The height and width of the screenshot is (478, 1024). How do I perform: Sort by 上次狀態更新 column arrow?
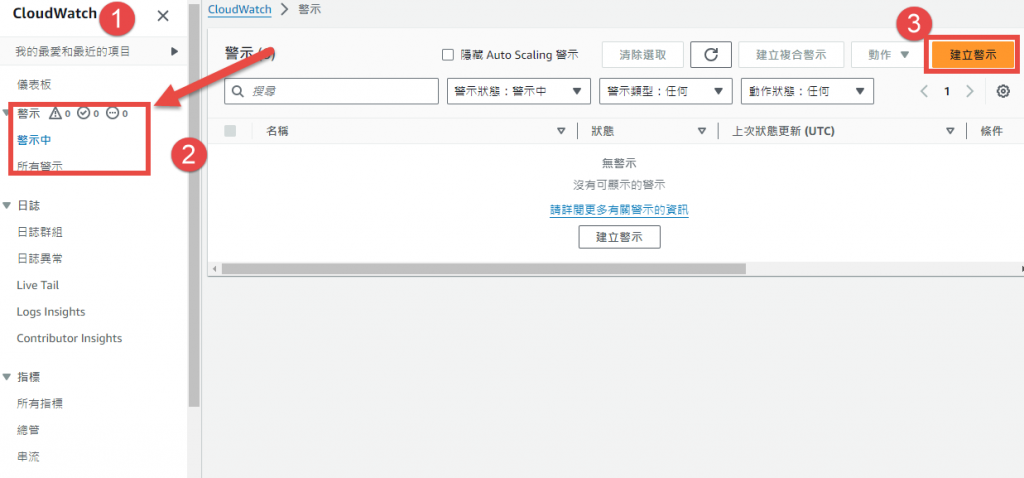point(950,131)
